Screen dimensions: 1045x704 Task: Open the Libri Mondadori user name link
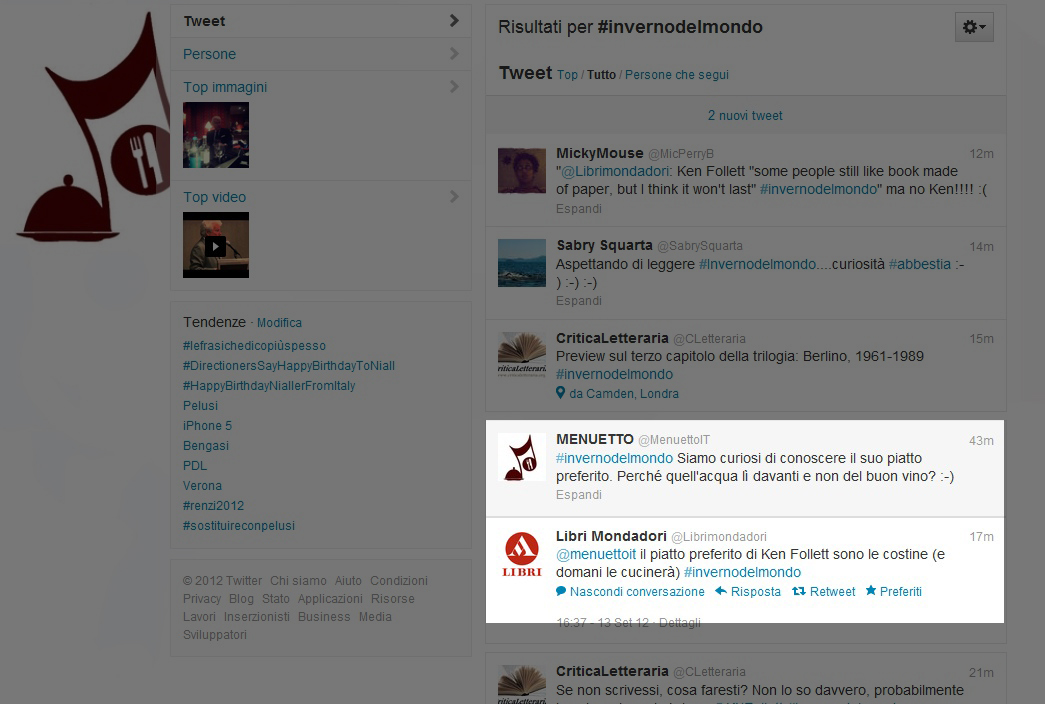coord(611,536)
